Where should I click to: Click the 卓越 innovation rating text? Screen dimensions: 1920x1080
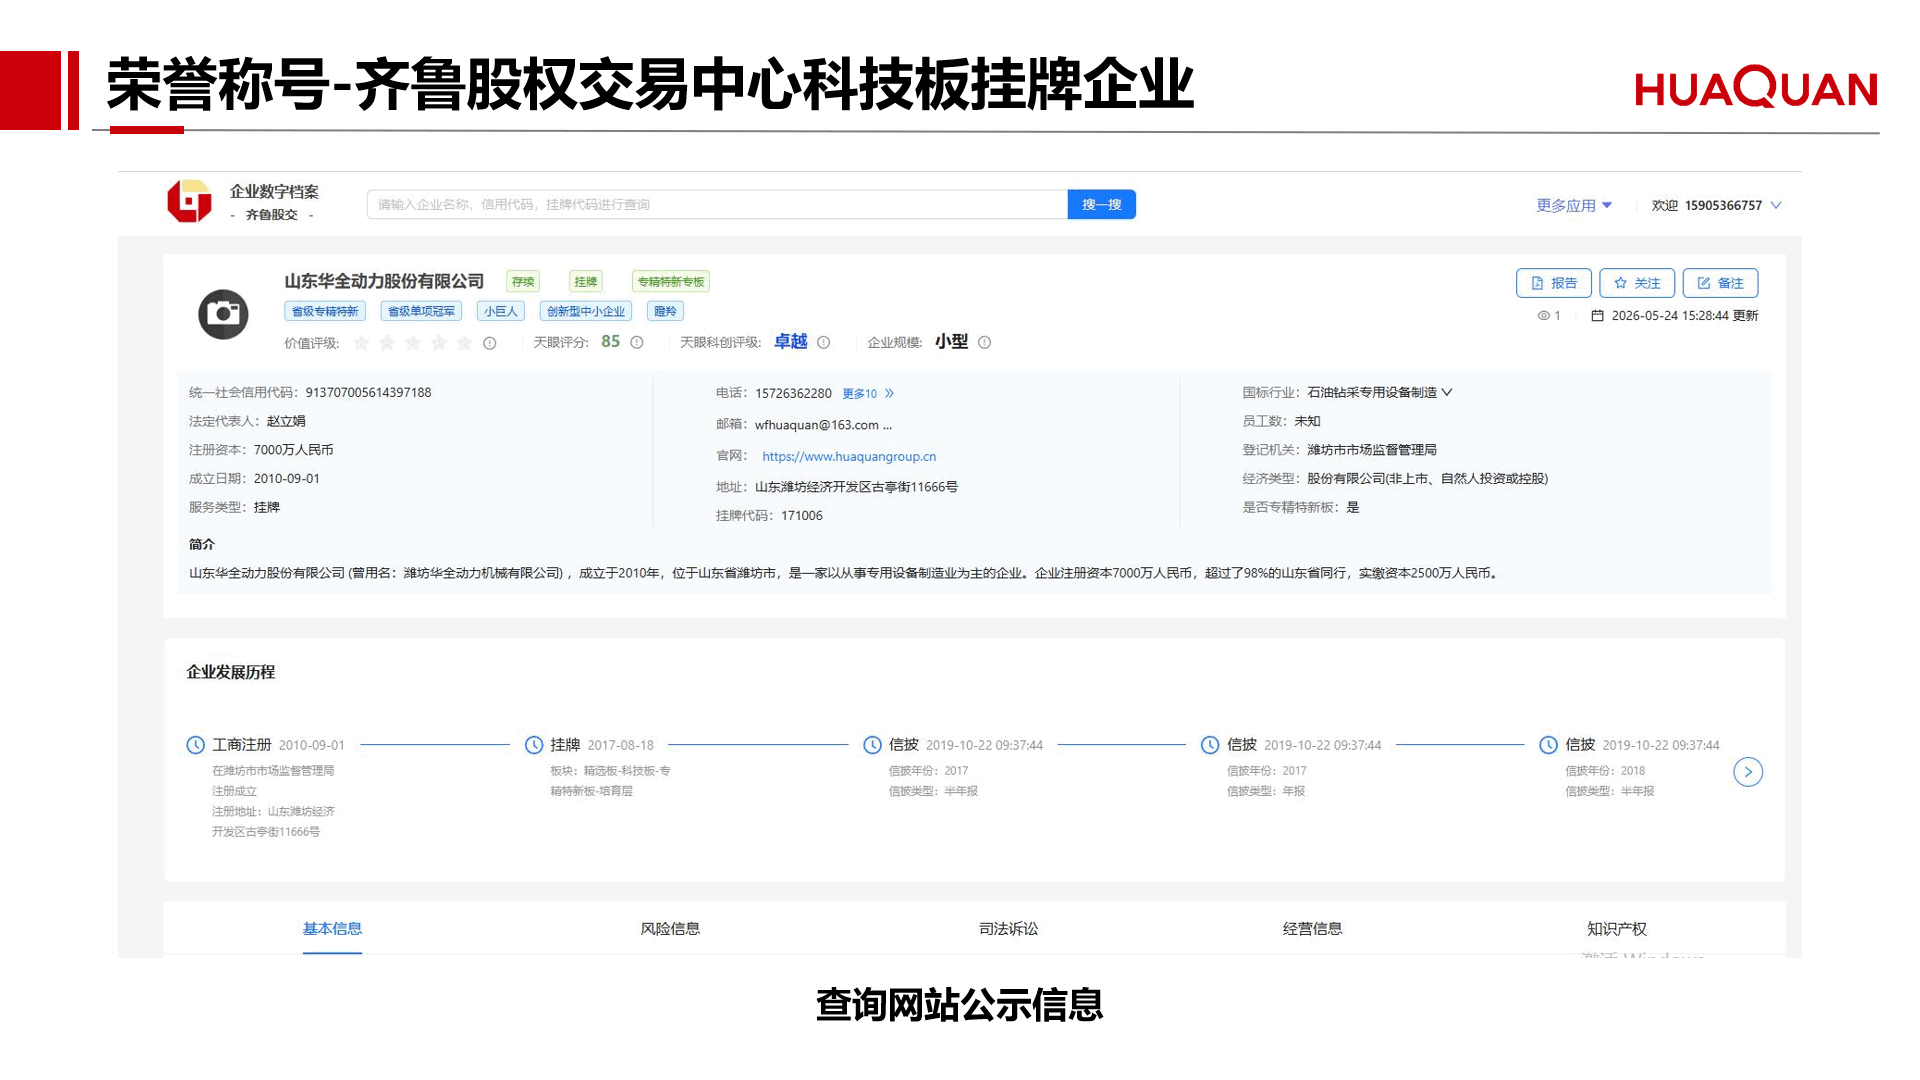(x=791, y=342)
